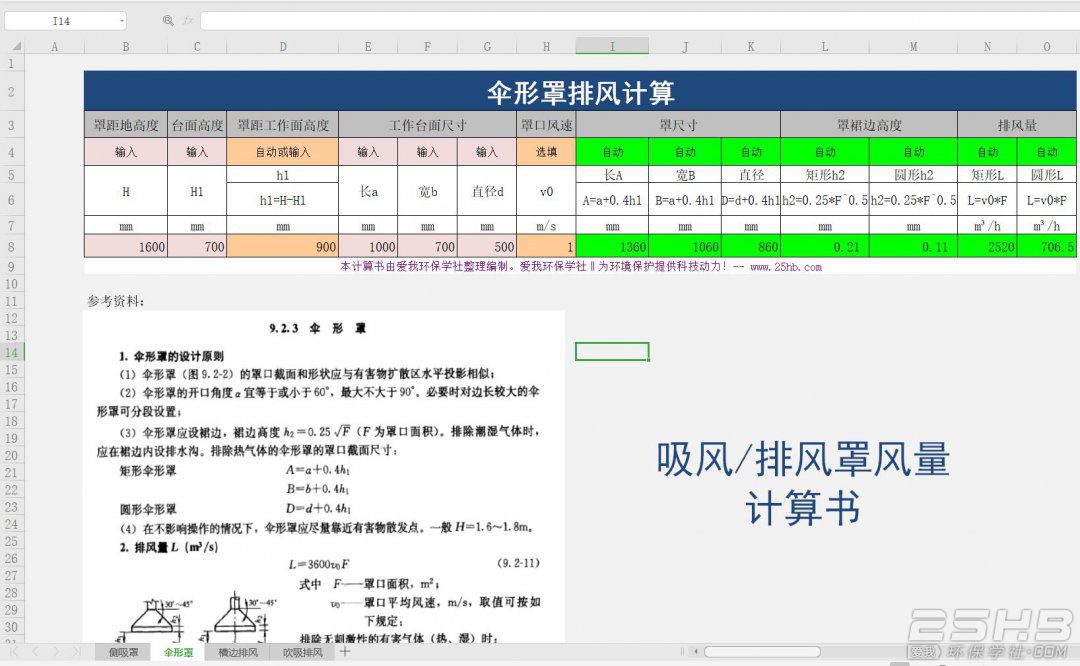Click formula cell A=a+0.4h1
The image size is (1080, 666).
point(612,200)
